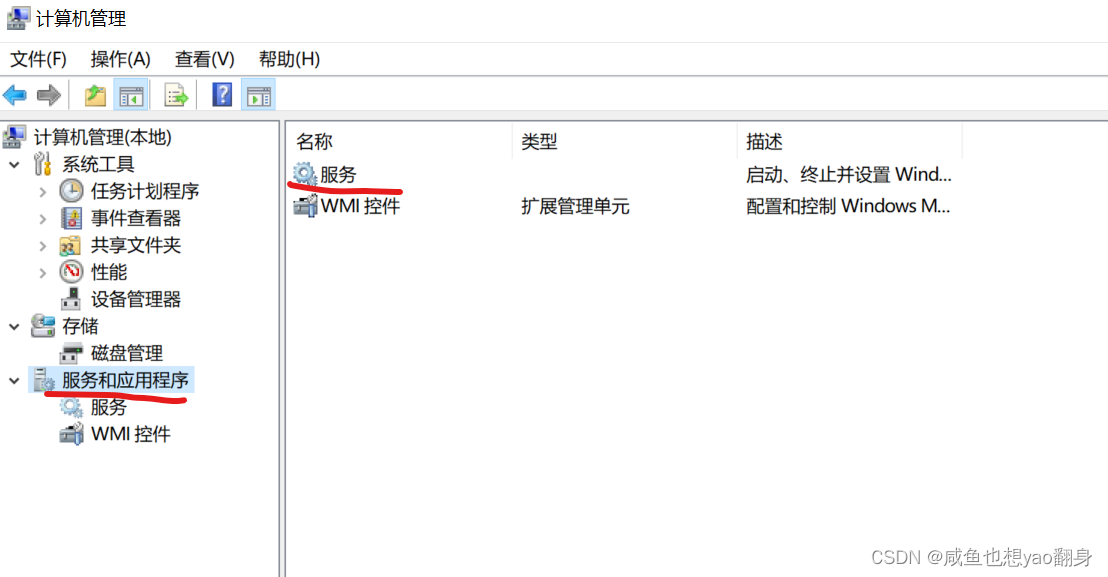1108x577 pixels.
Task: Click the Forward arrow in toolbar
Action: tap(49, 95)
